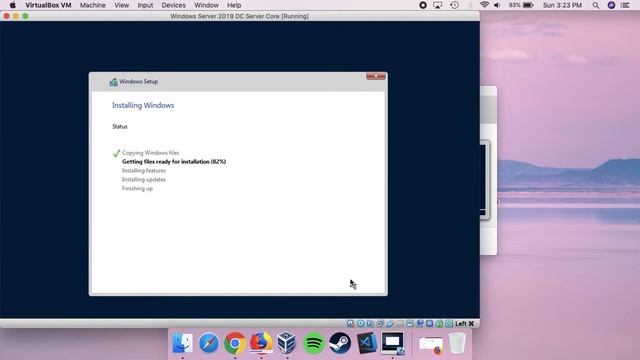Click the green checkmark beside Copying Windows files

click(x=116, y=153)
